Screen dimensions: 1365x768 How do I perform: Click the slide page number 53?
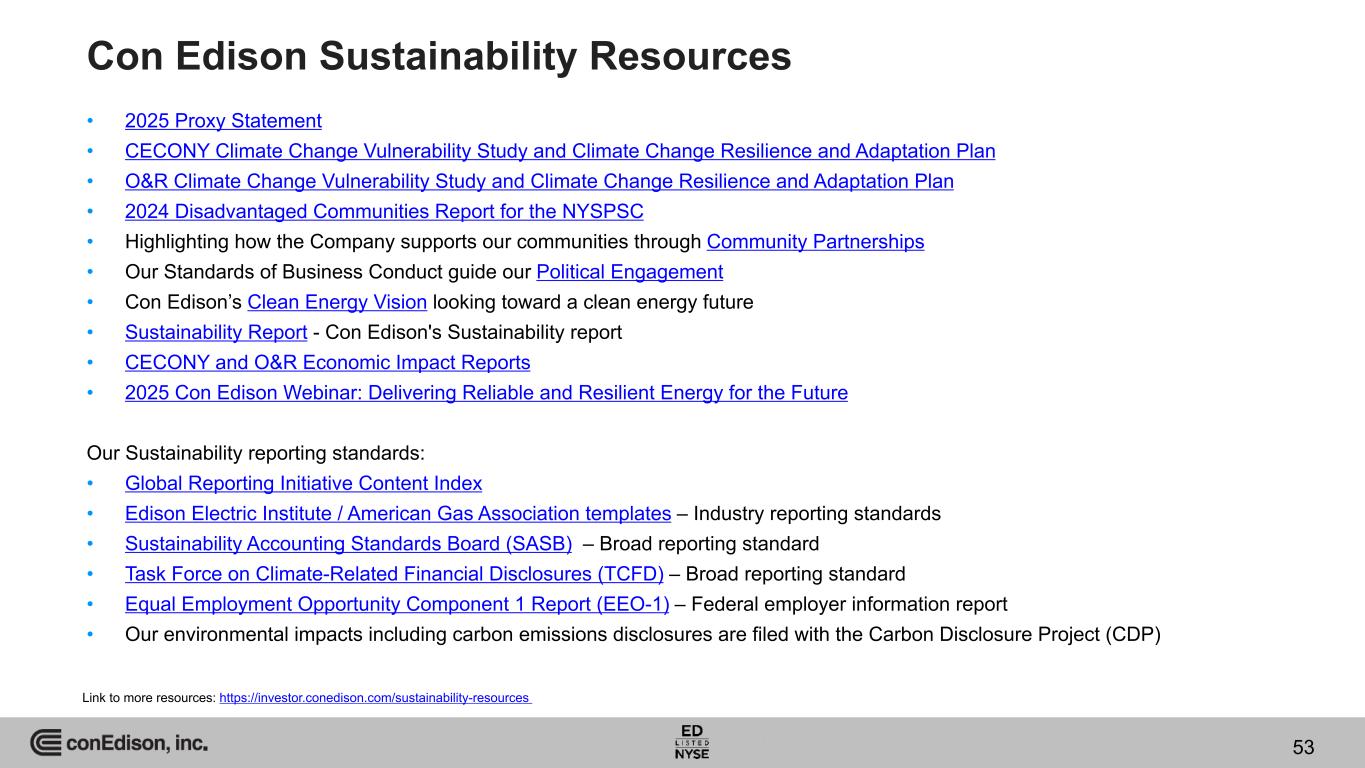pyautogui.click(x=1303, y=747)
